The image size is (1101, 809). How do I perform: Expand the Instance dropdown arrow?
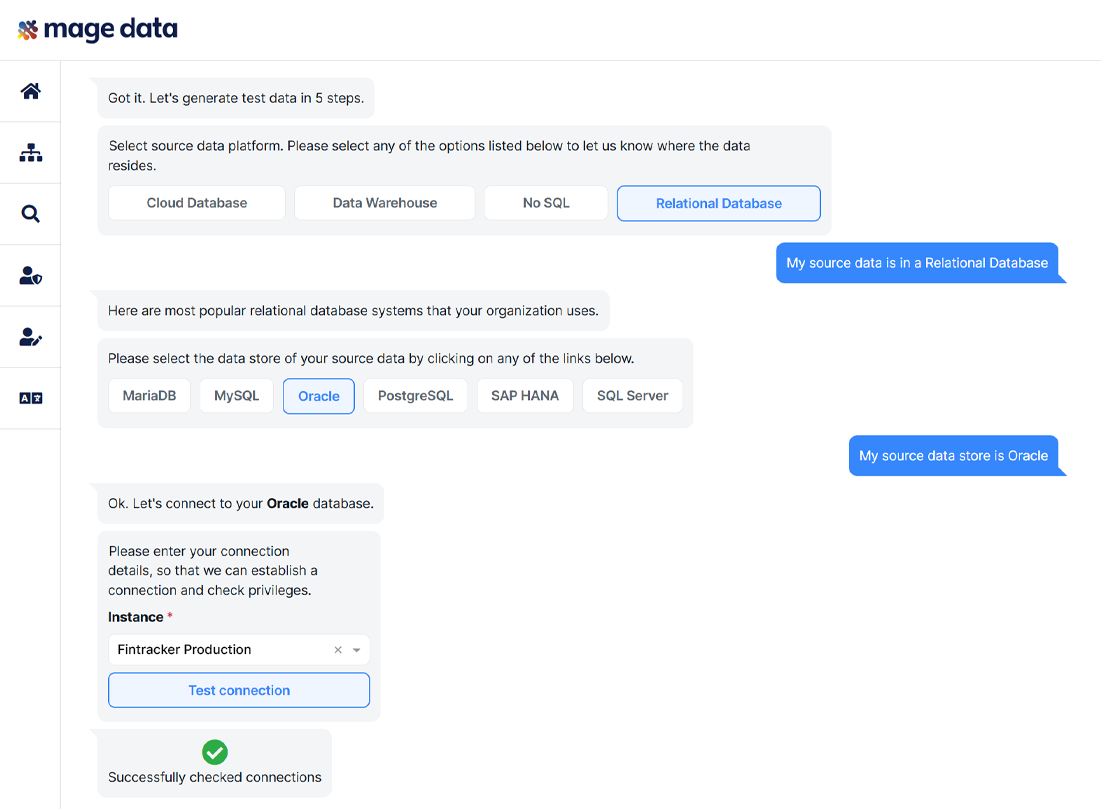[x=357, y=650]
